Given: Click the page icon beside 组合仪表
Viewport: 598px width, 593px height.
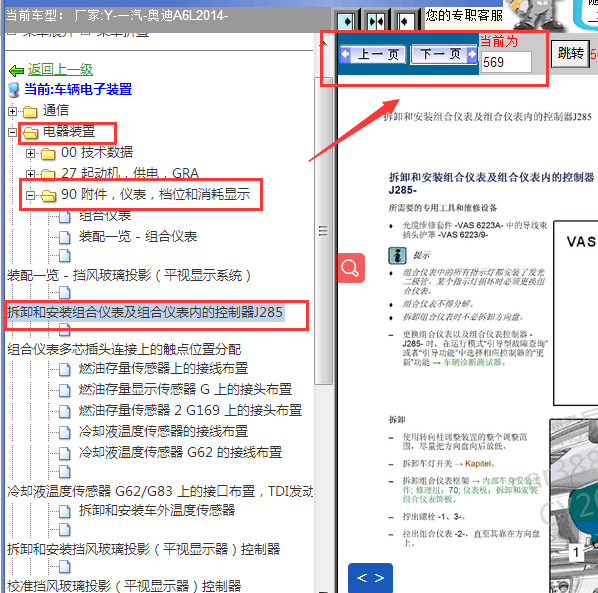Looking at the screenshot, I should pyautogui.click(x=64, y=216).
